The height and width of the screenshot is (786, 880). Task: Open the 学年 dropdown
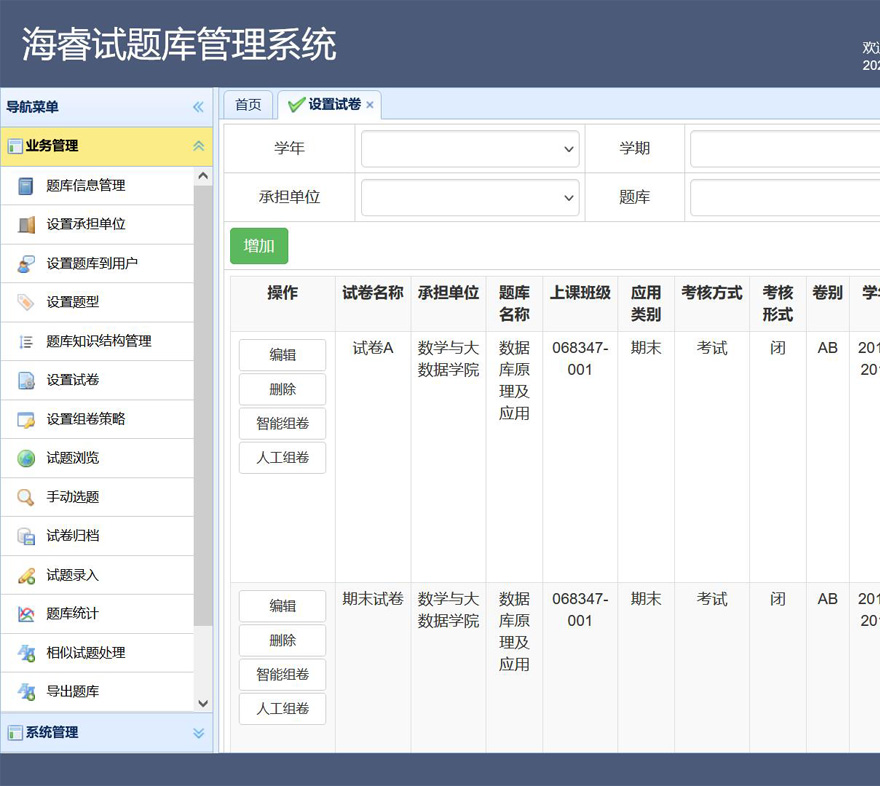coord(470,149)
